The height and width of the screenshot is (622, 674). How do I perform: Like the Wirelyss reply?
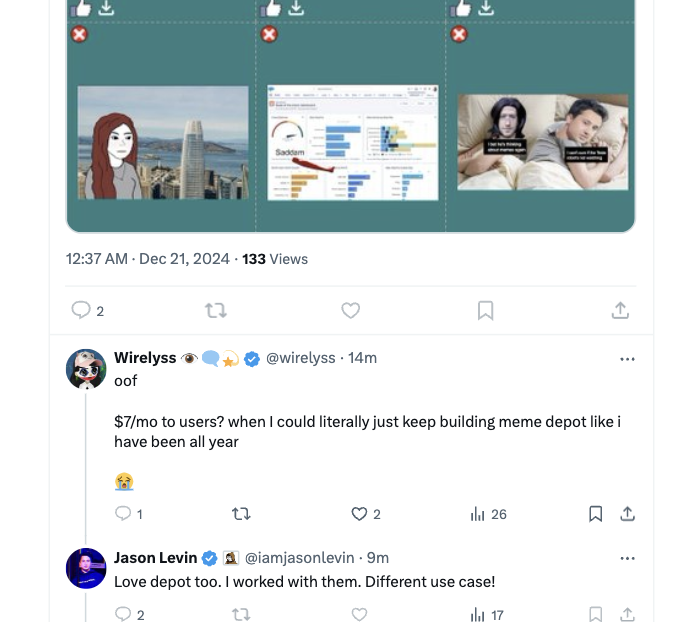[x=360, y=514]
